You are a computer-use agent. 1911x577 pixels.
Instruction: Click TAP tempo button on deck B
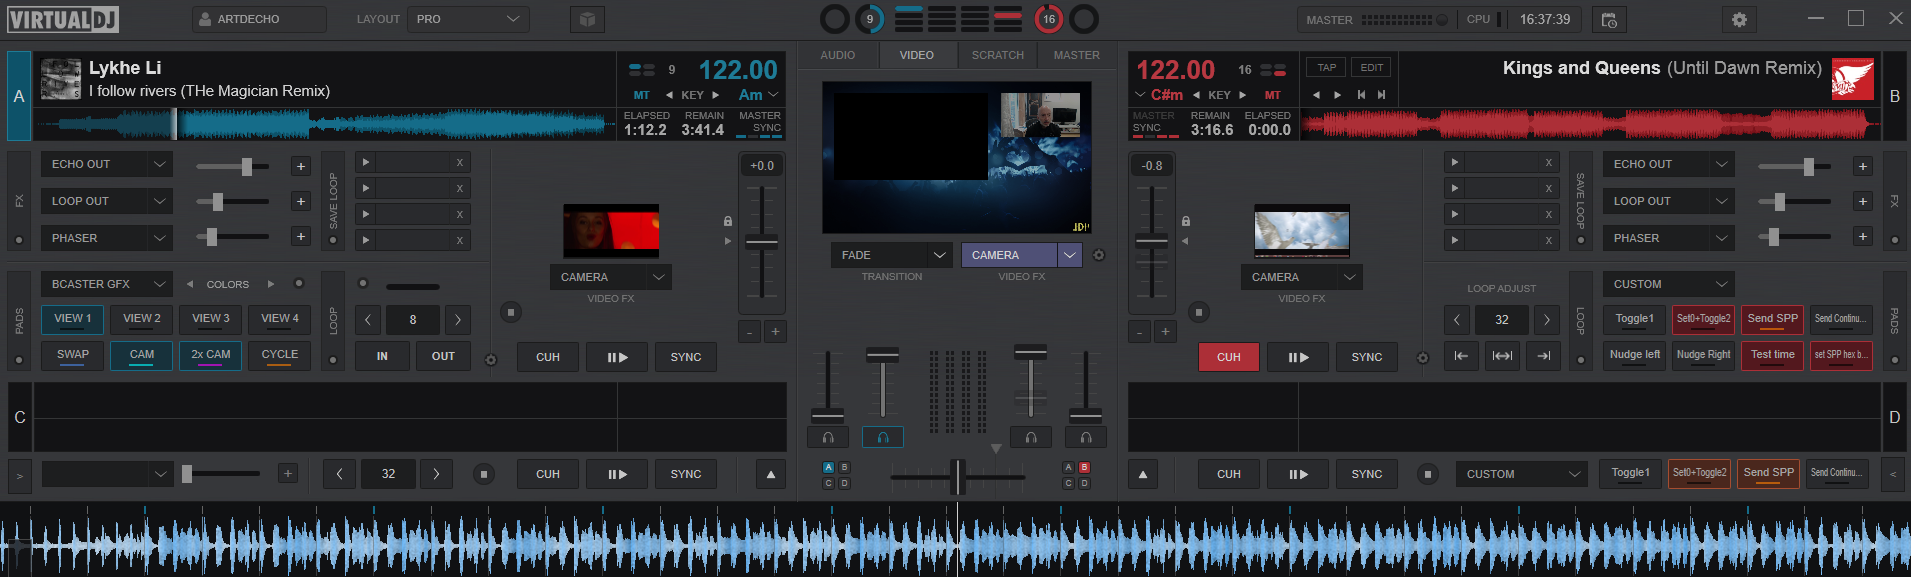pos(1327,68)
